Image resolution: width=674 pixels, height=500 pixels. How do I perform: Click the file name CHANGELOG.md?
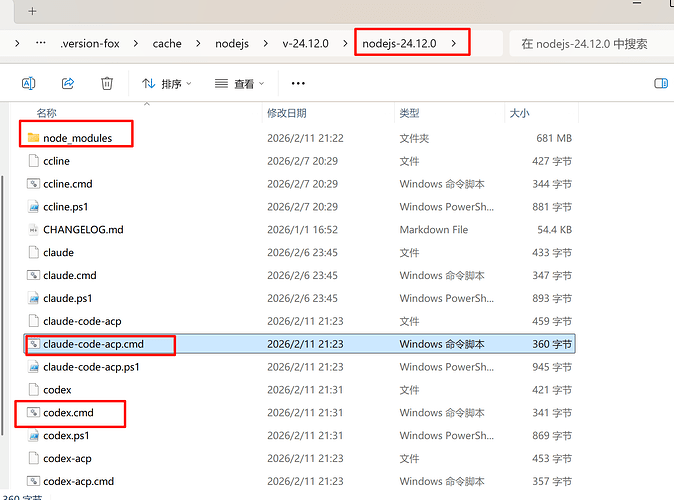83,230
